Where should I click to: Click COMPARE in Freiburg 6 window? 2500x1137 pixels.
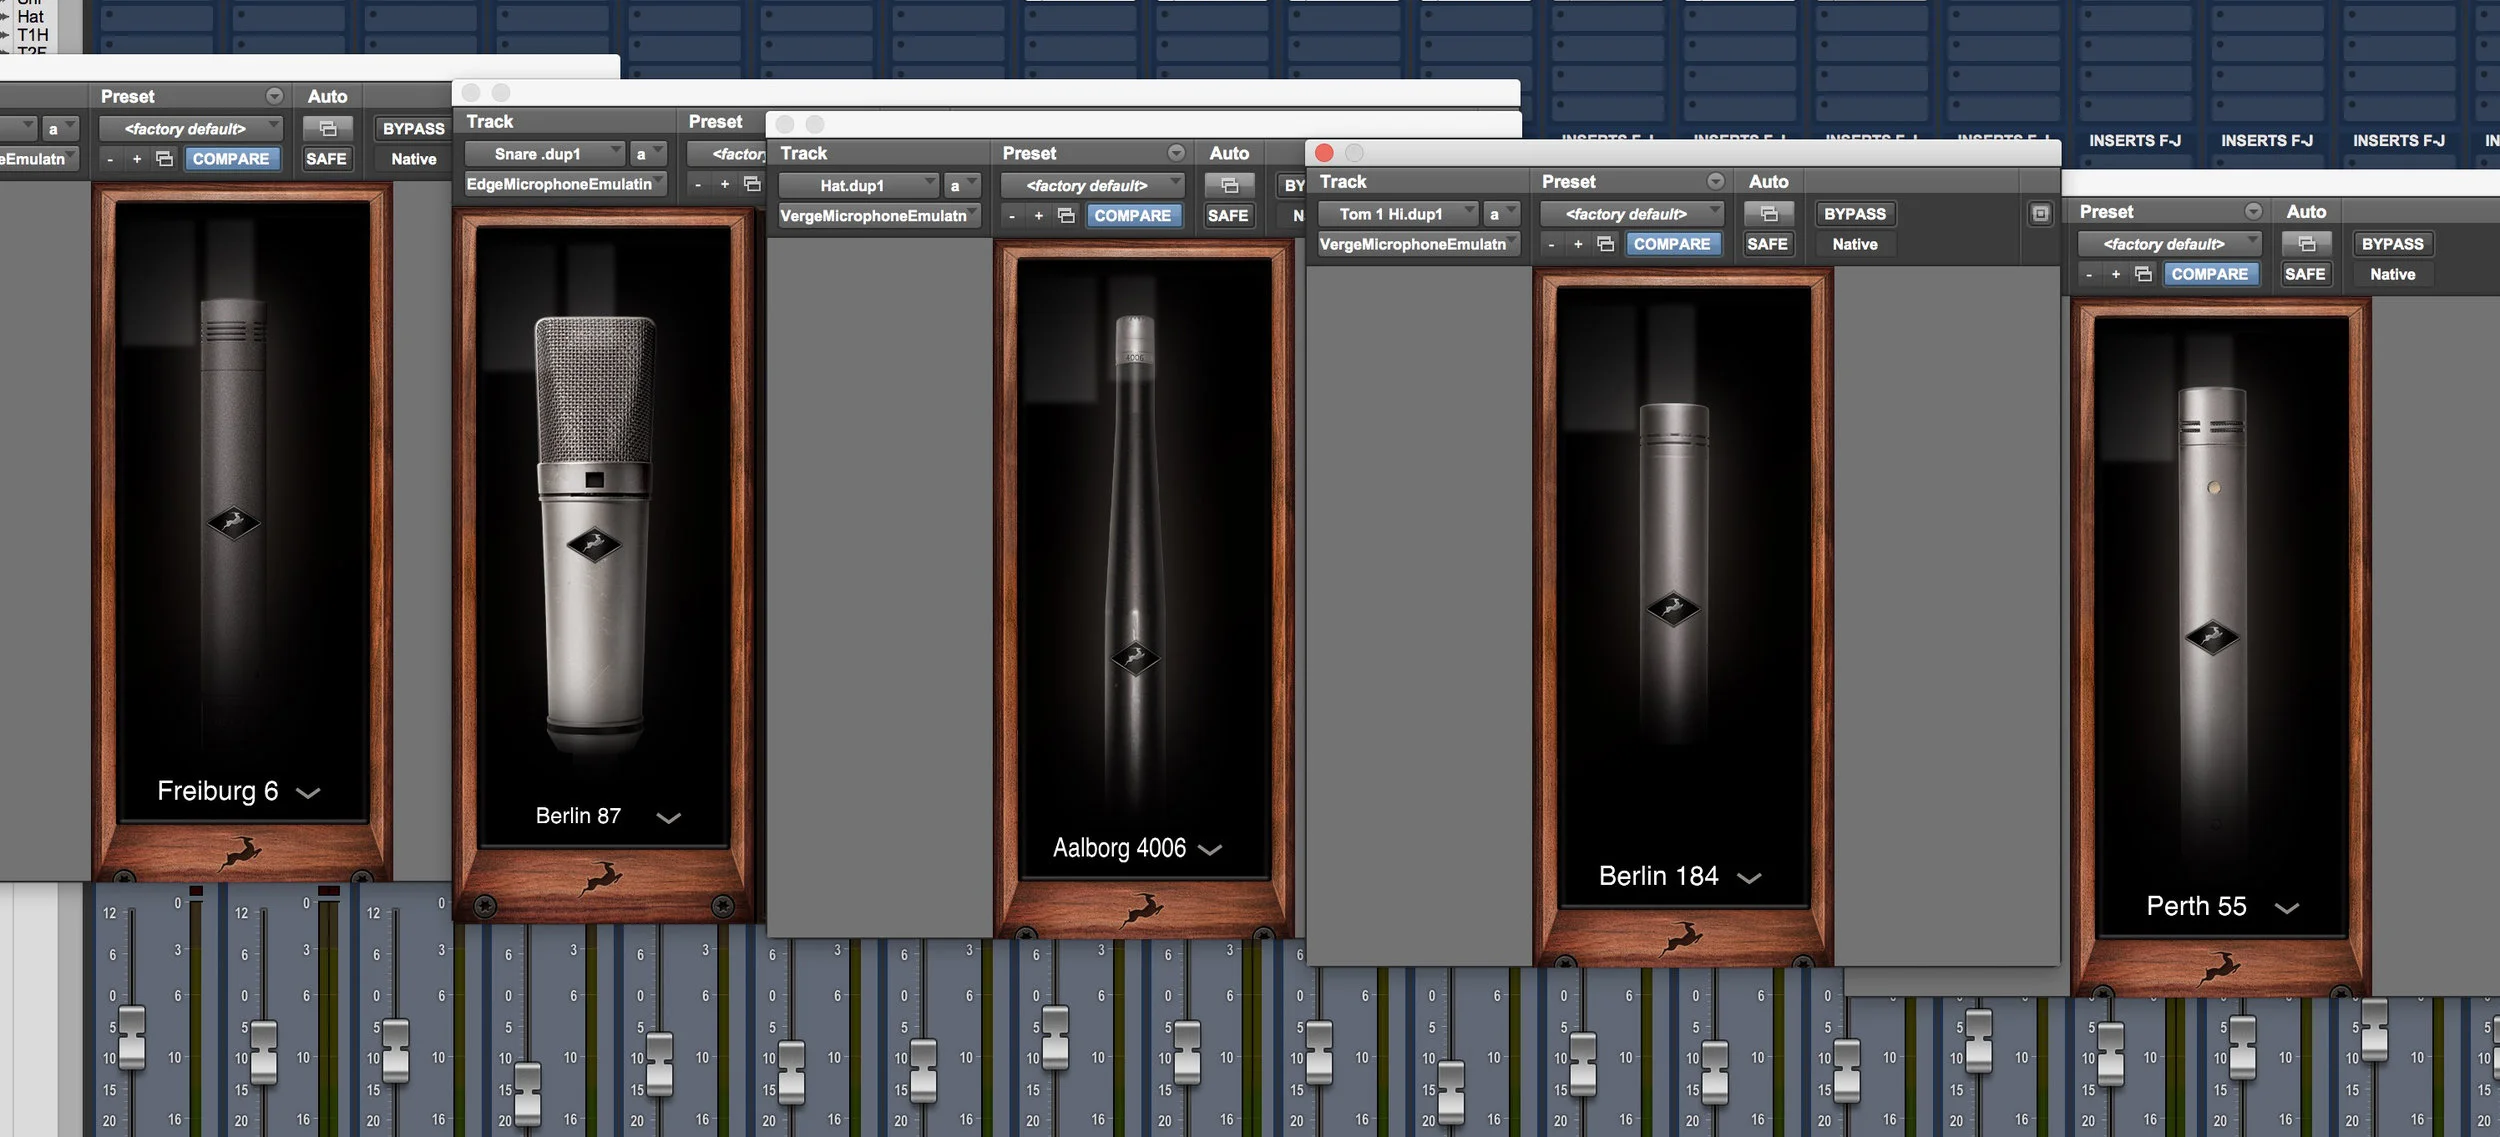tap(231, 158)
